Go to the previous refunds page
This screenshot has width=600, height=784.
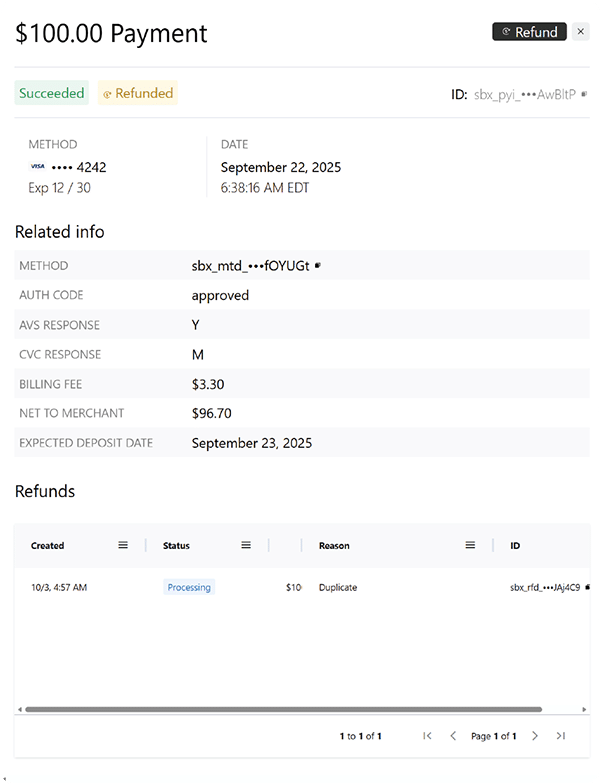tap(453, 736)
